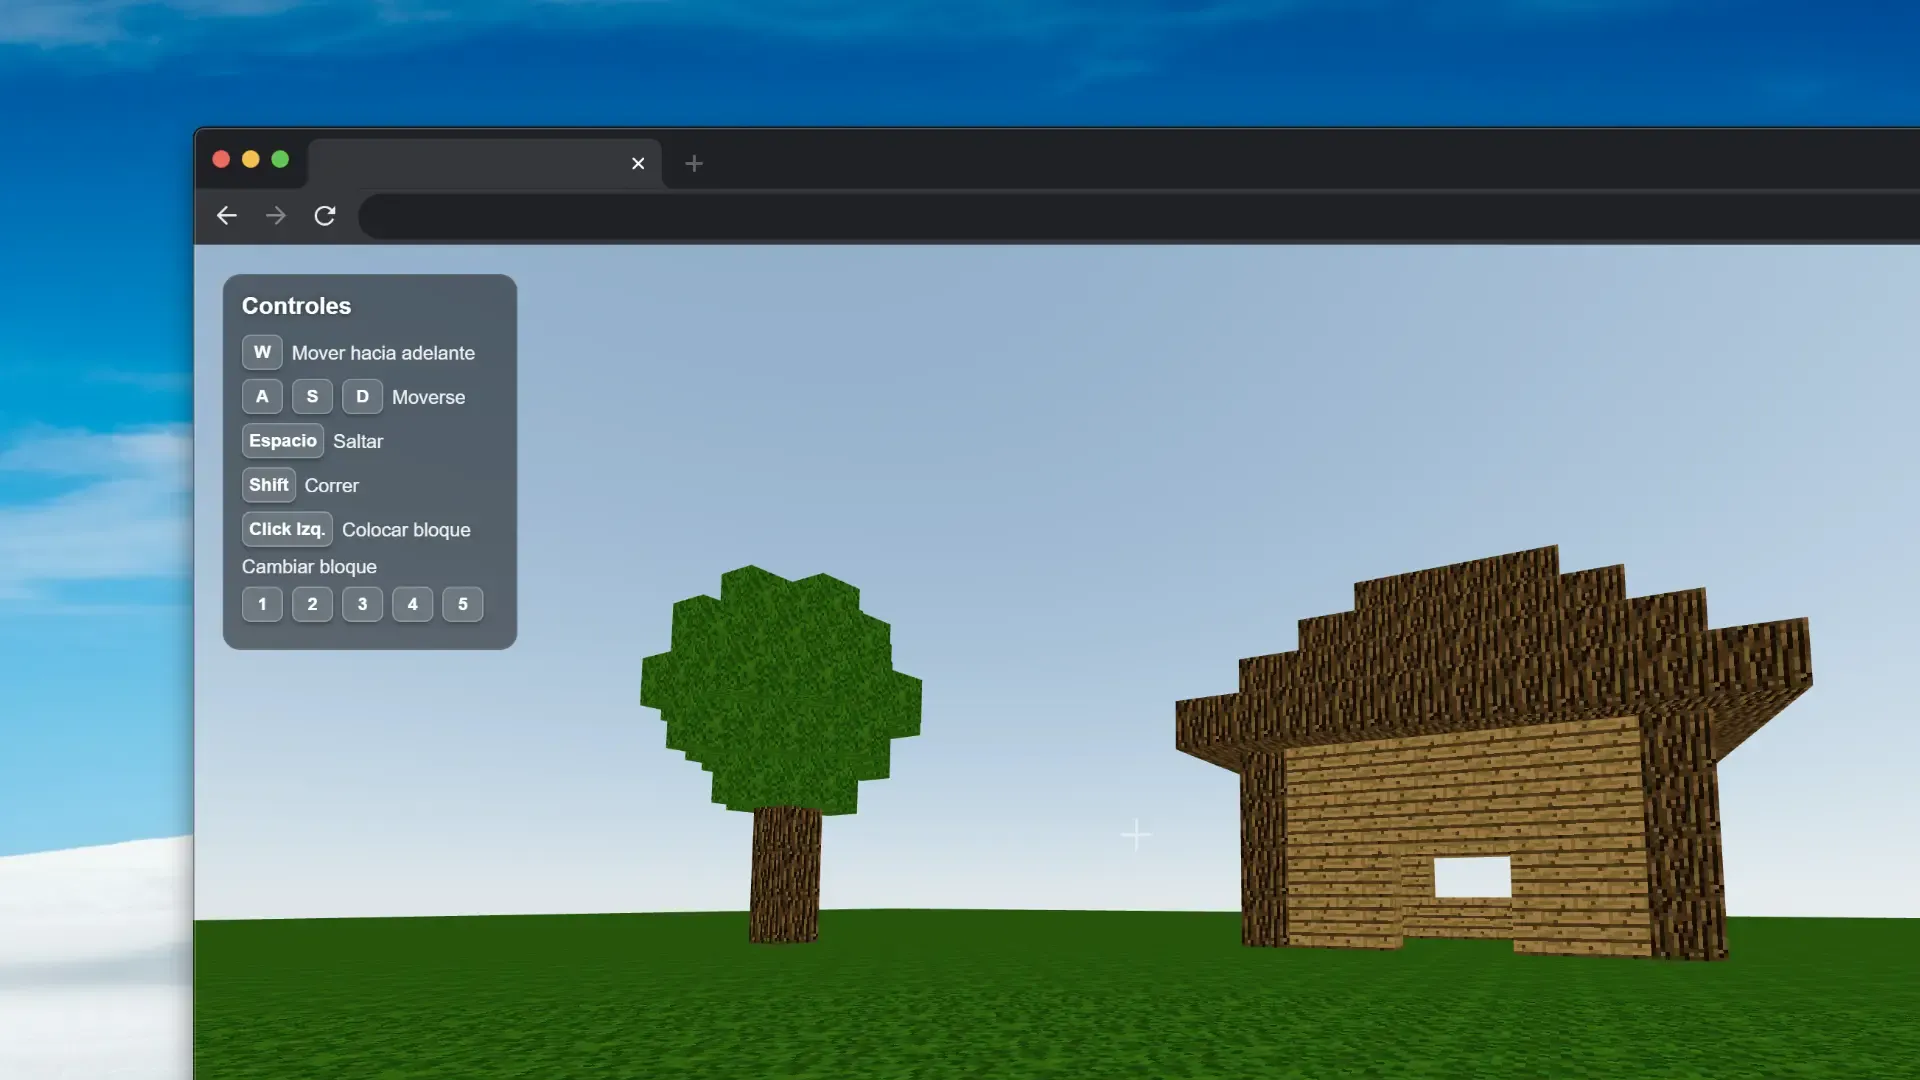1920x1080 pixels.
Task: Click the Espacio key button
Action: tap(283, 440)
